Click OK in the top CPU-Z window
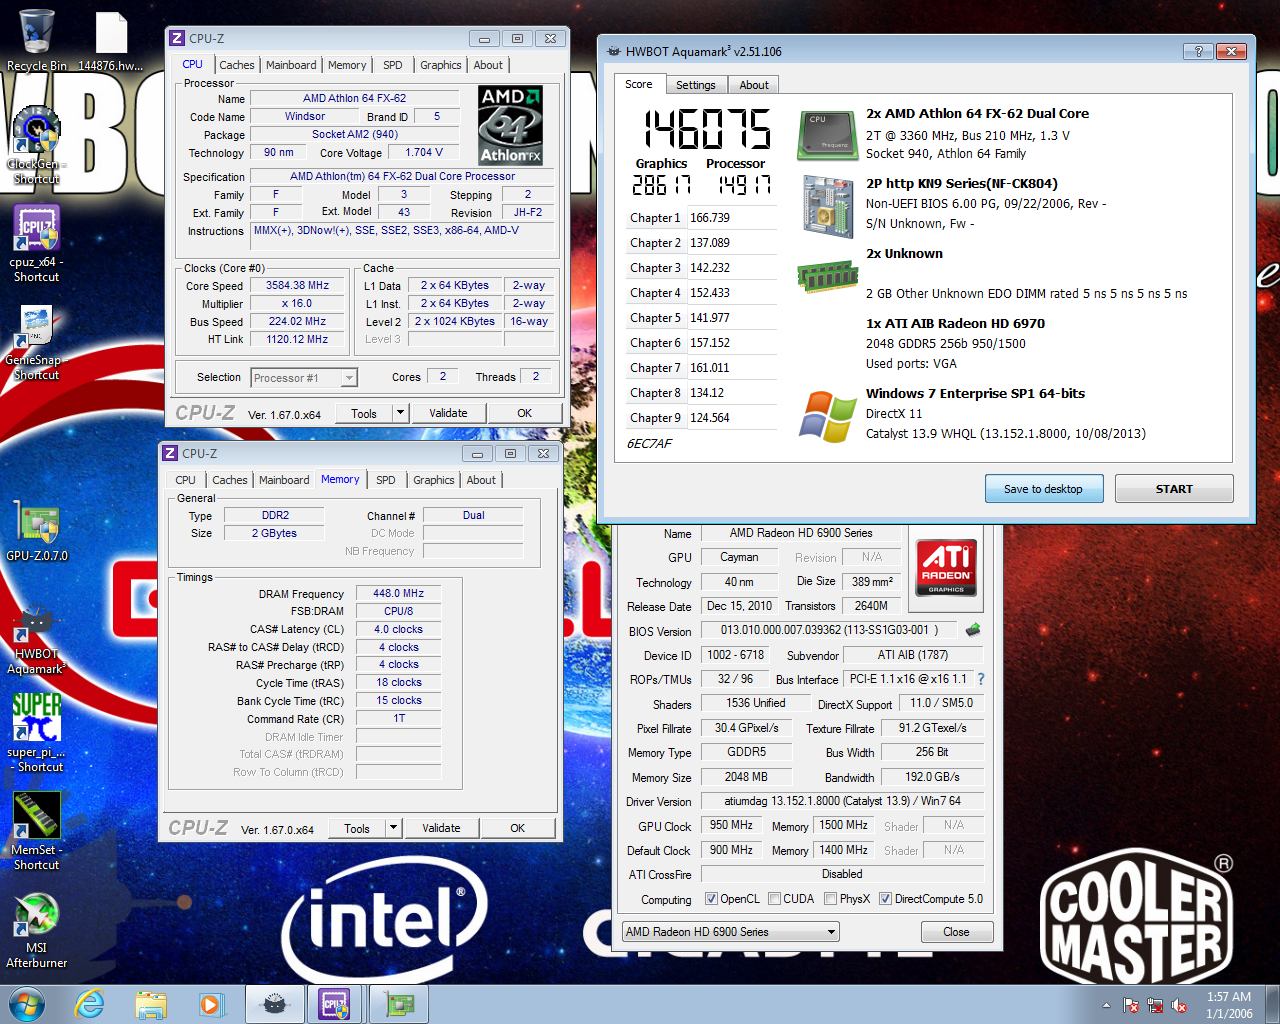This screenshot has height=1024, width=1280. pyautogui.click(x=524, y=413)
